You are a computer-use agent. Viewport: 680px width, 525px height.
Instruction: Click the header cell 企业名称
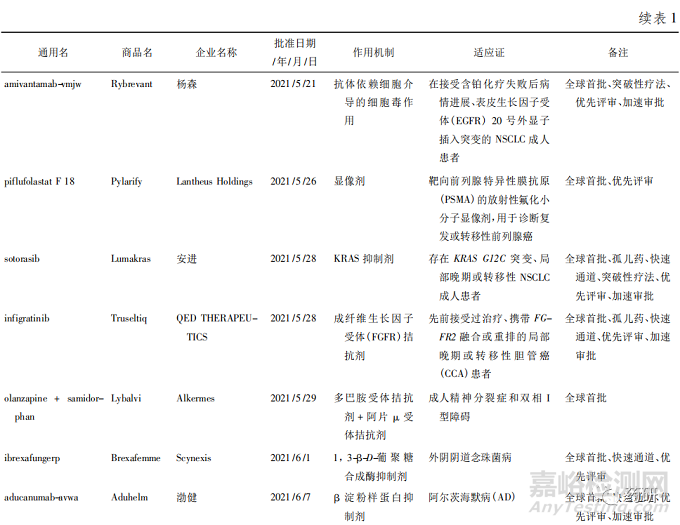coord(216,52)
